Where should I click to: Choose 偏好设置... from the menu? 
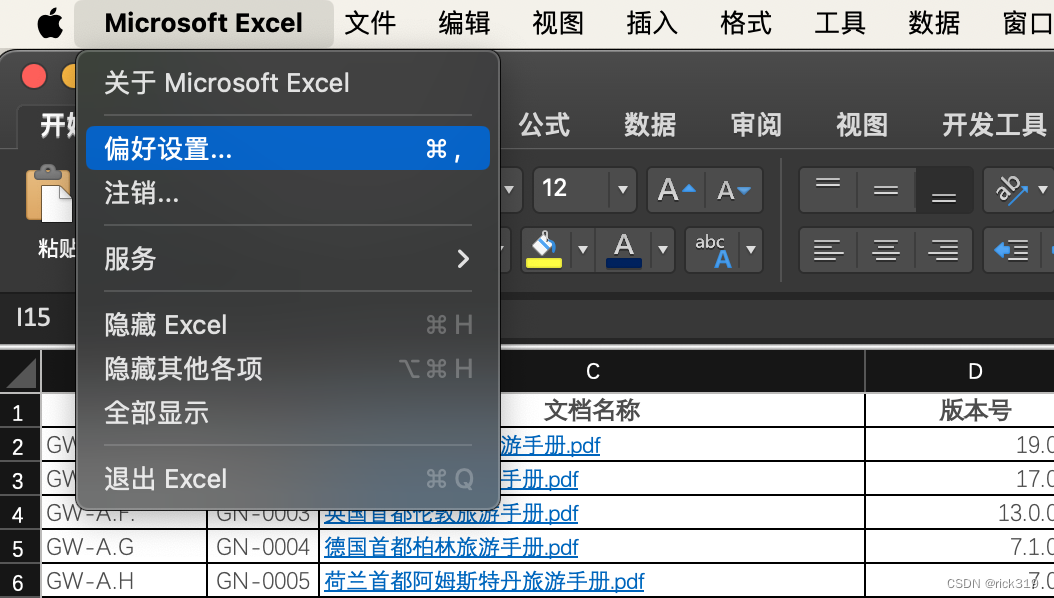(x=288, y=148)
